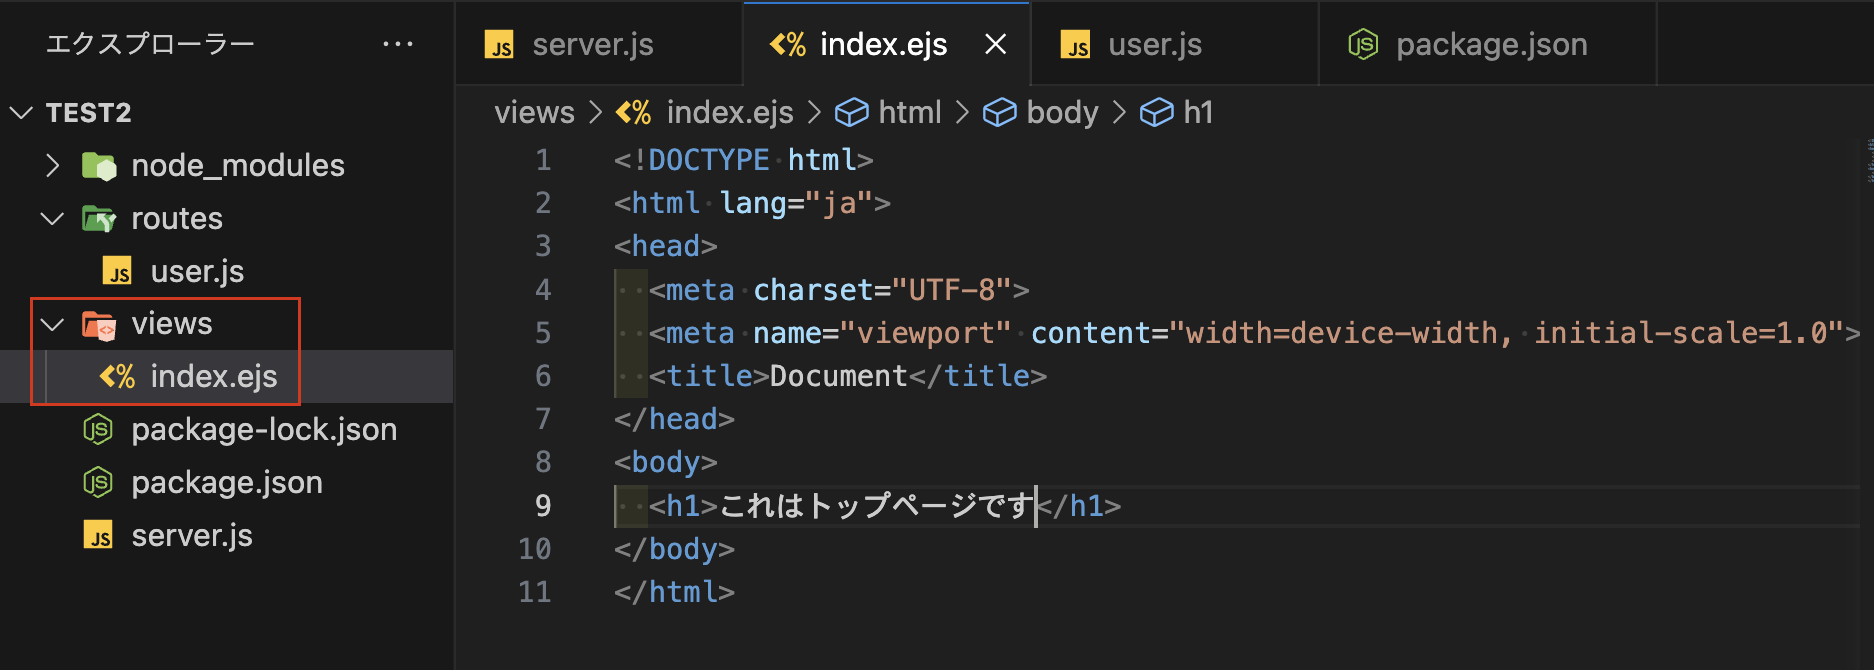
Task: Click the opening head tag on line 3
Action: click(665, 246)
